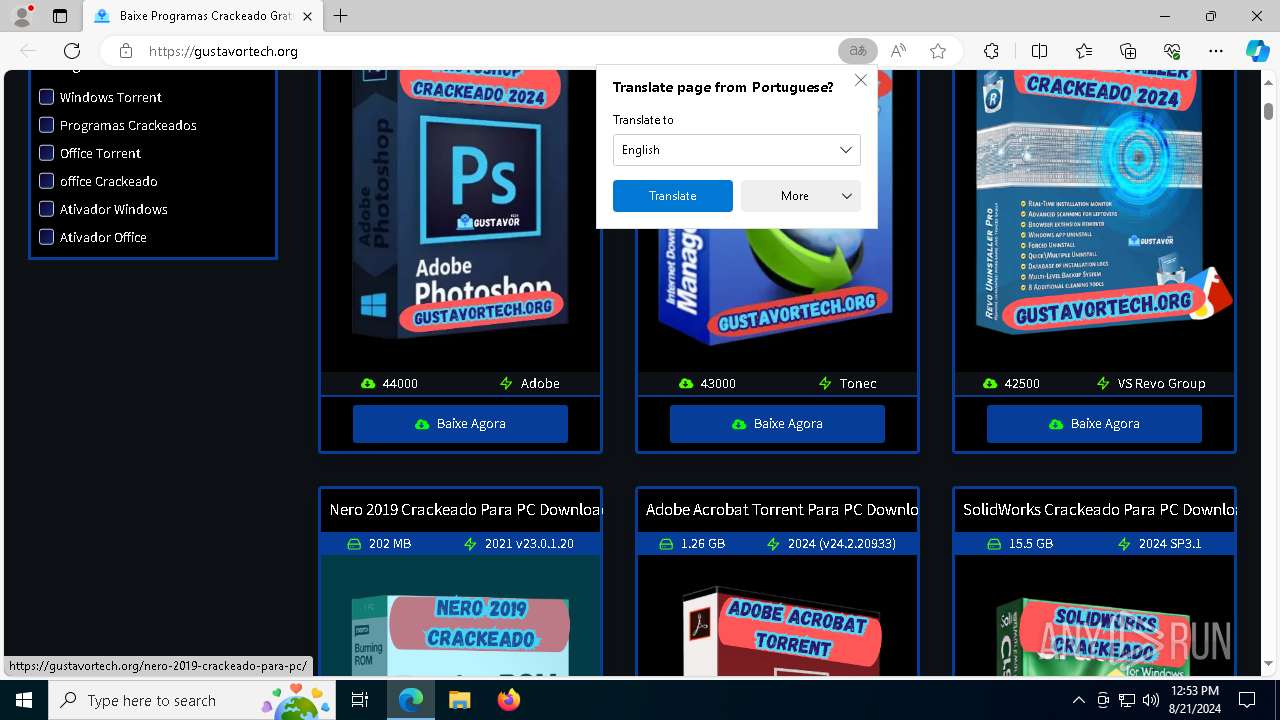
Task: Enable Ativador Office checkbox
Action: (46, 237)
